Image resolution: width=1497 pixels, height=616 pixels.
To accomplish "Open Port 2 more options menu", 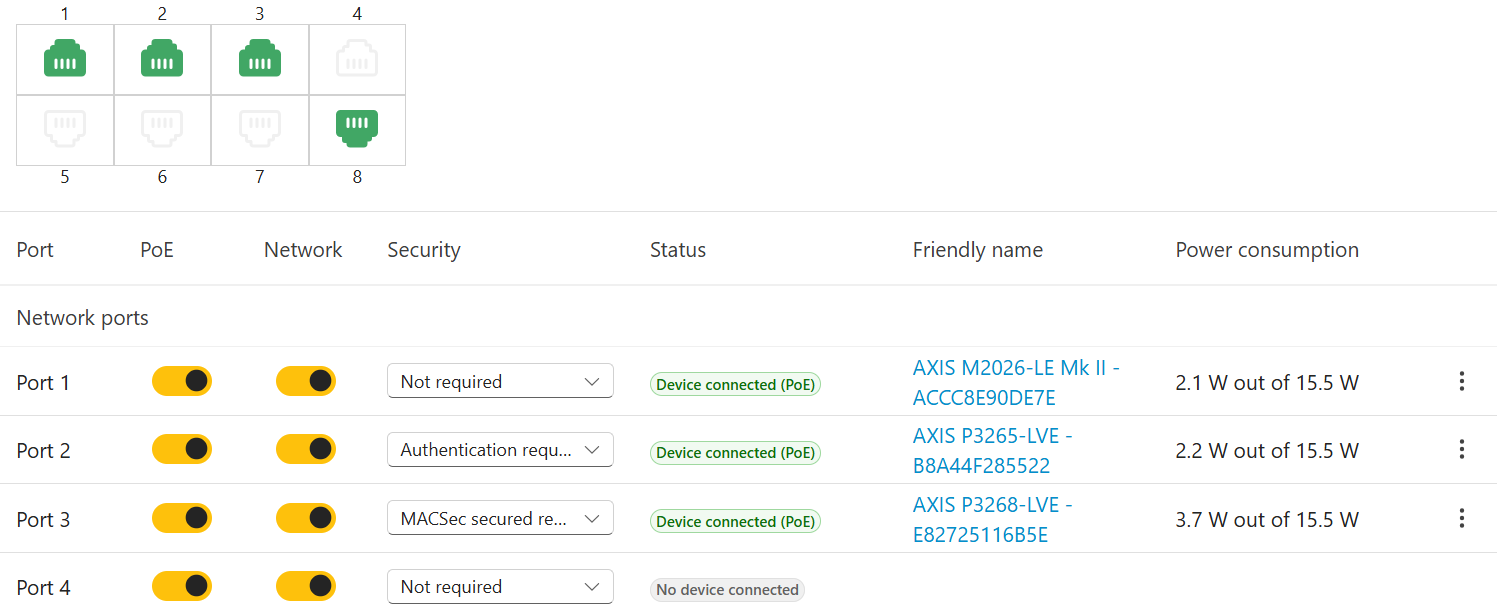I will click(x=1462, y=449).
